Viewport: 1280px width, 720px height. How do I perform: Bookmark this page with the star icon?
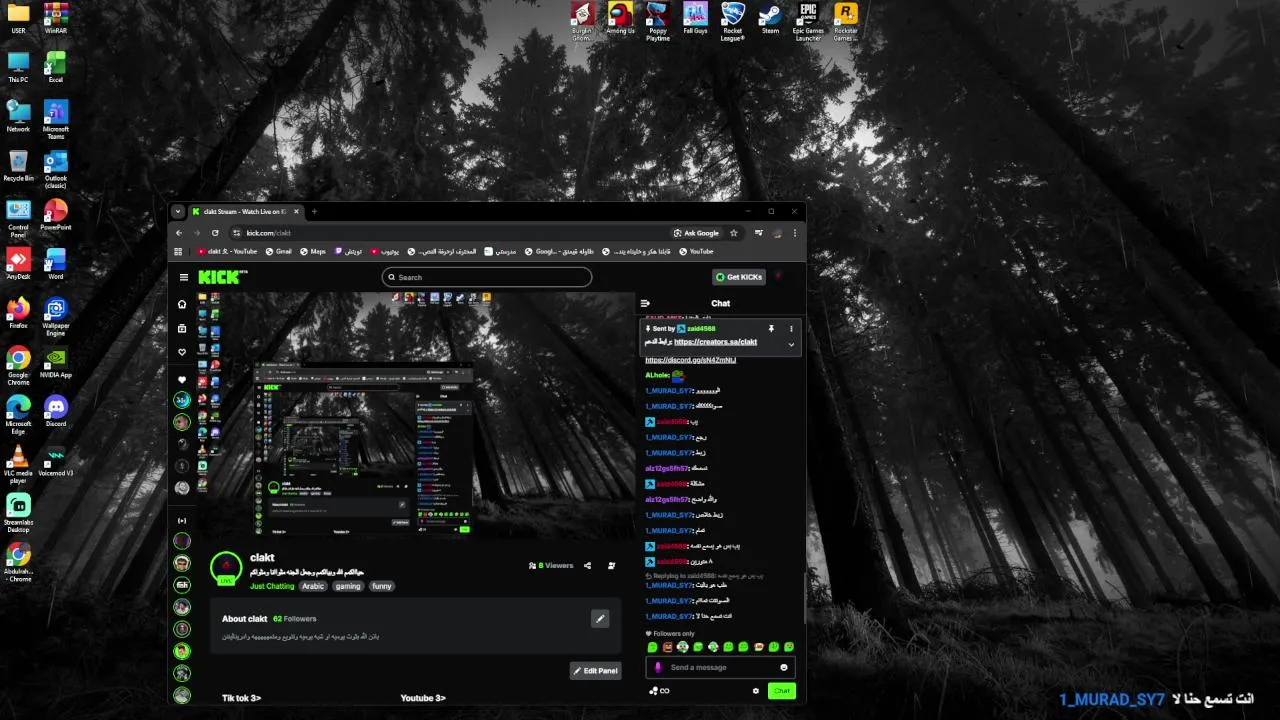[734, 233]
